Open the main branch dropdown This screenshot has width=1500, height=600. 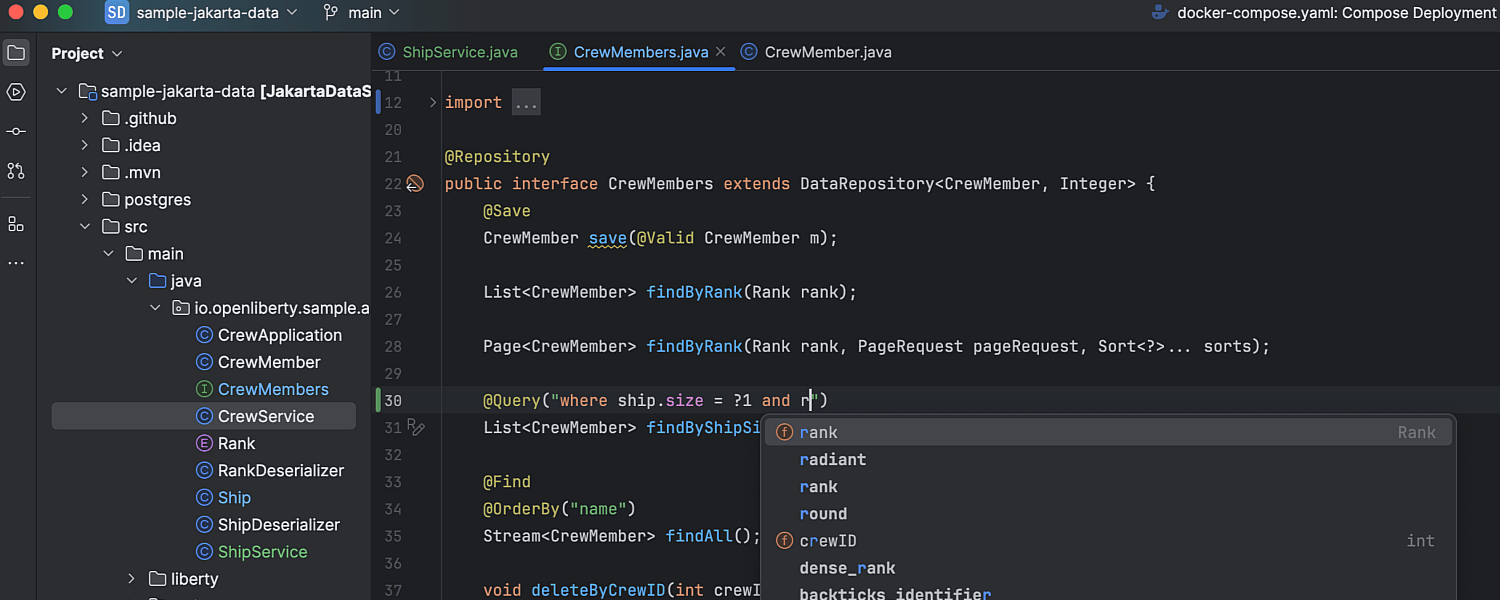[361, 13]
